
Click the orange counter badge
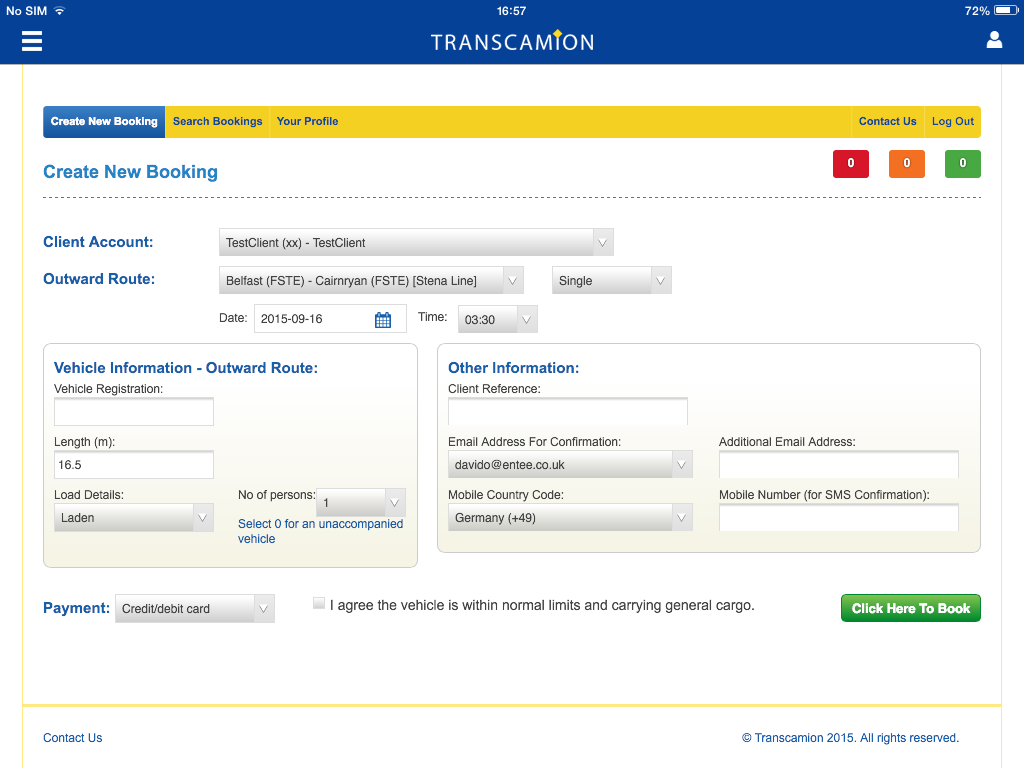point(906,163)
